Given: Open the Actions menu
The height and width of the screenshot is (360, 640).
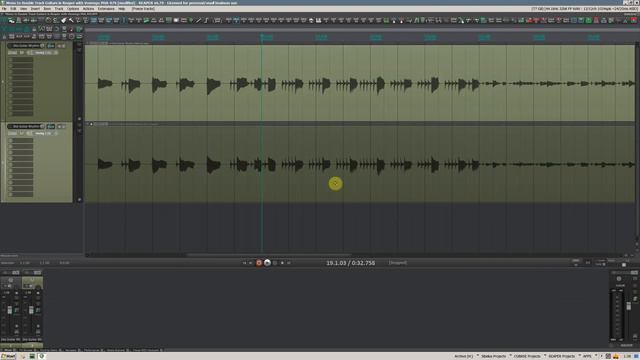Looking at the screenshot, I should point(88,9).
